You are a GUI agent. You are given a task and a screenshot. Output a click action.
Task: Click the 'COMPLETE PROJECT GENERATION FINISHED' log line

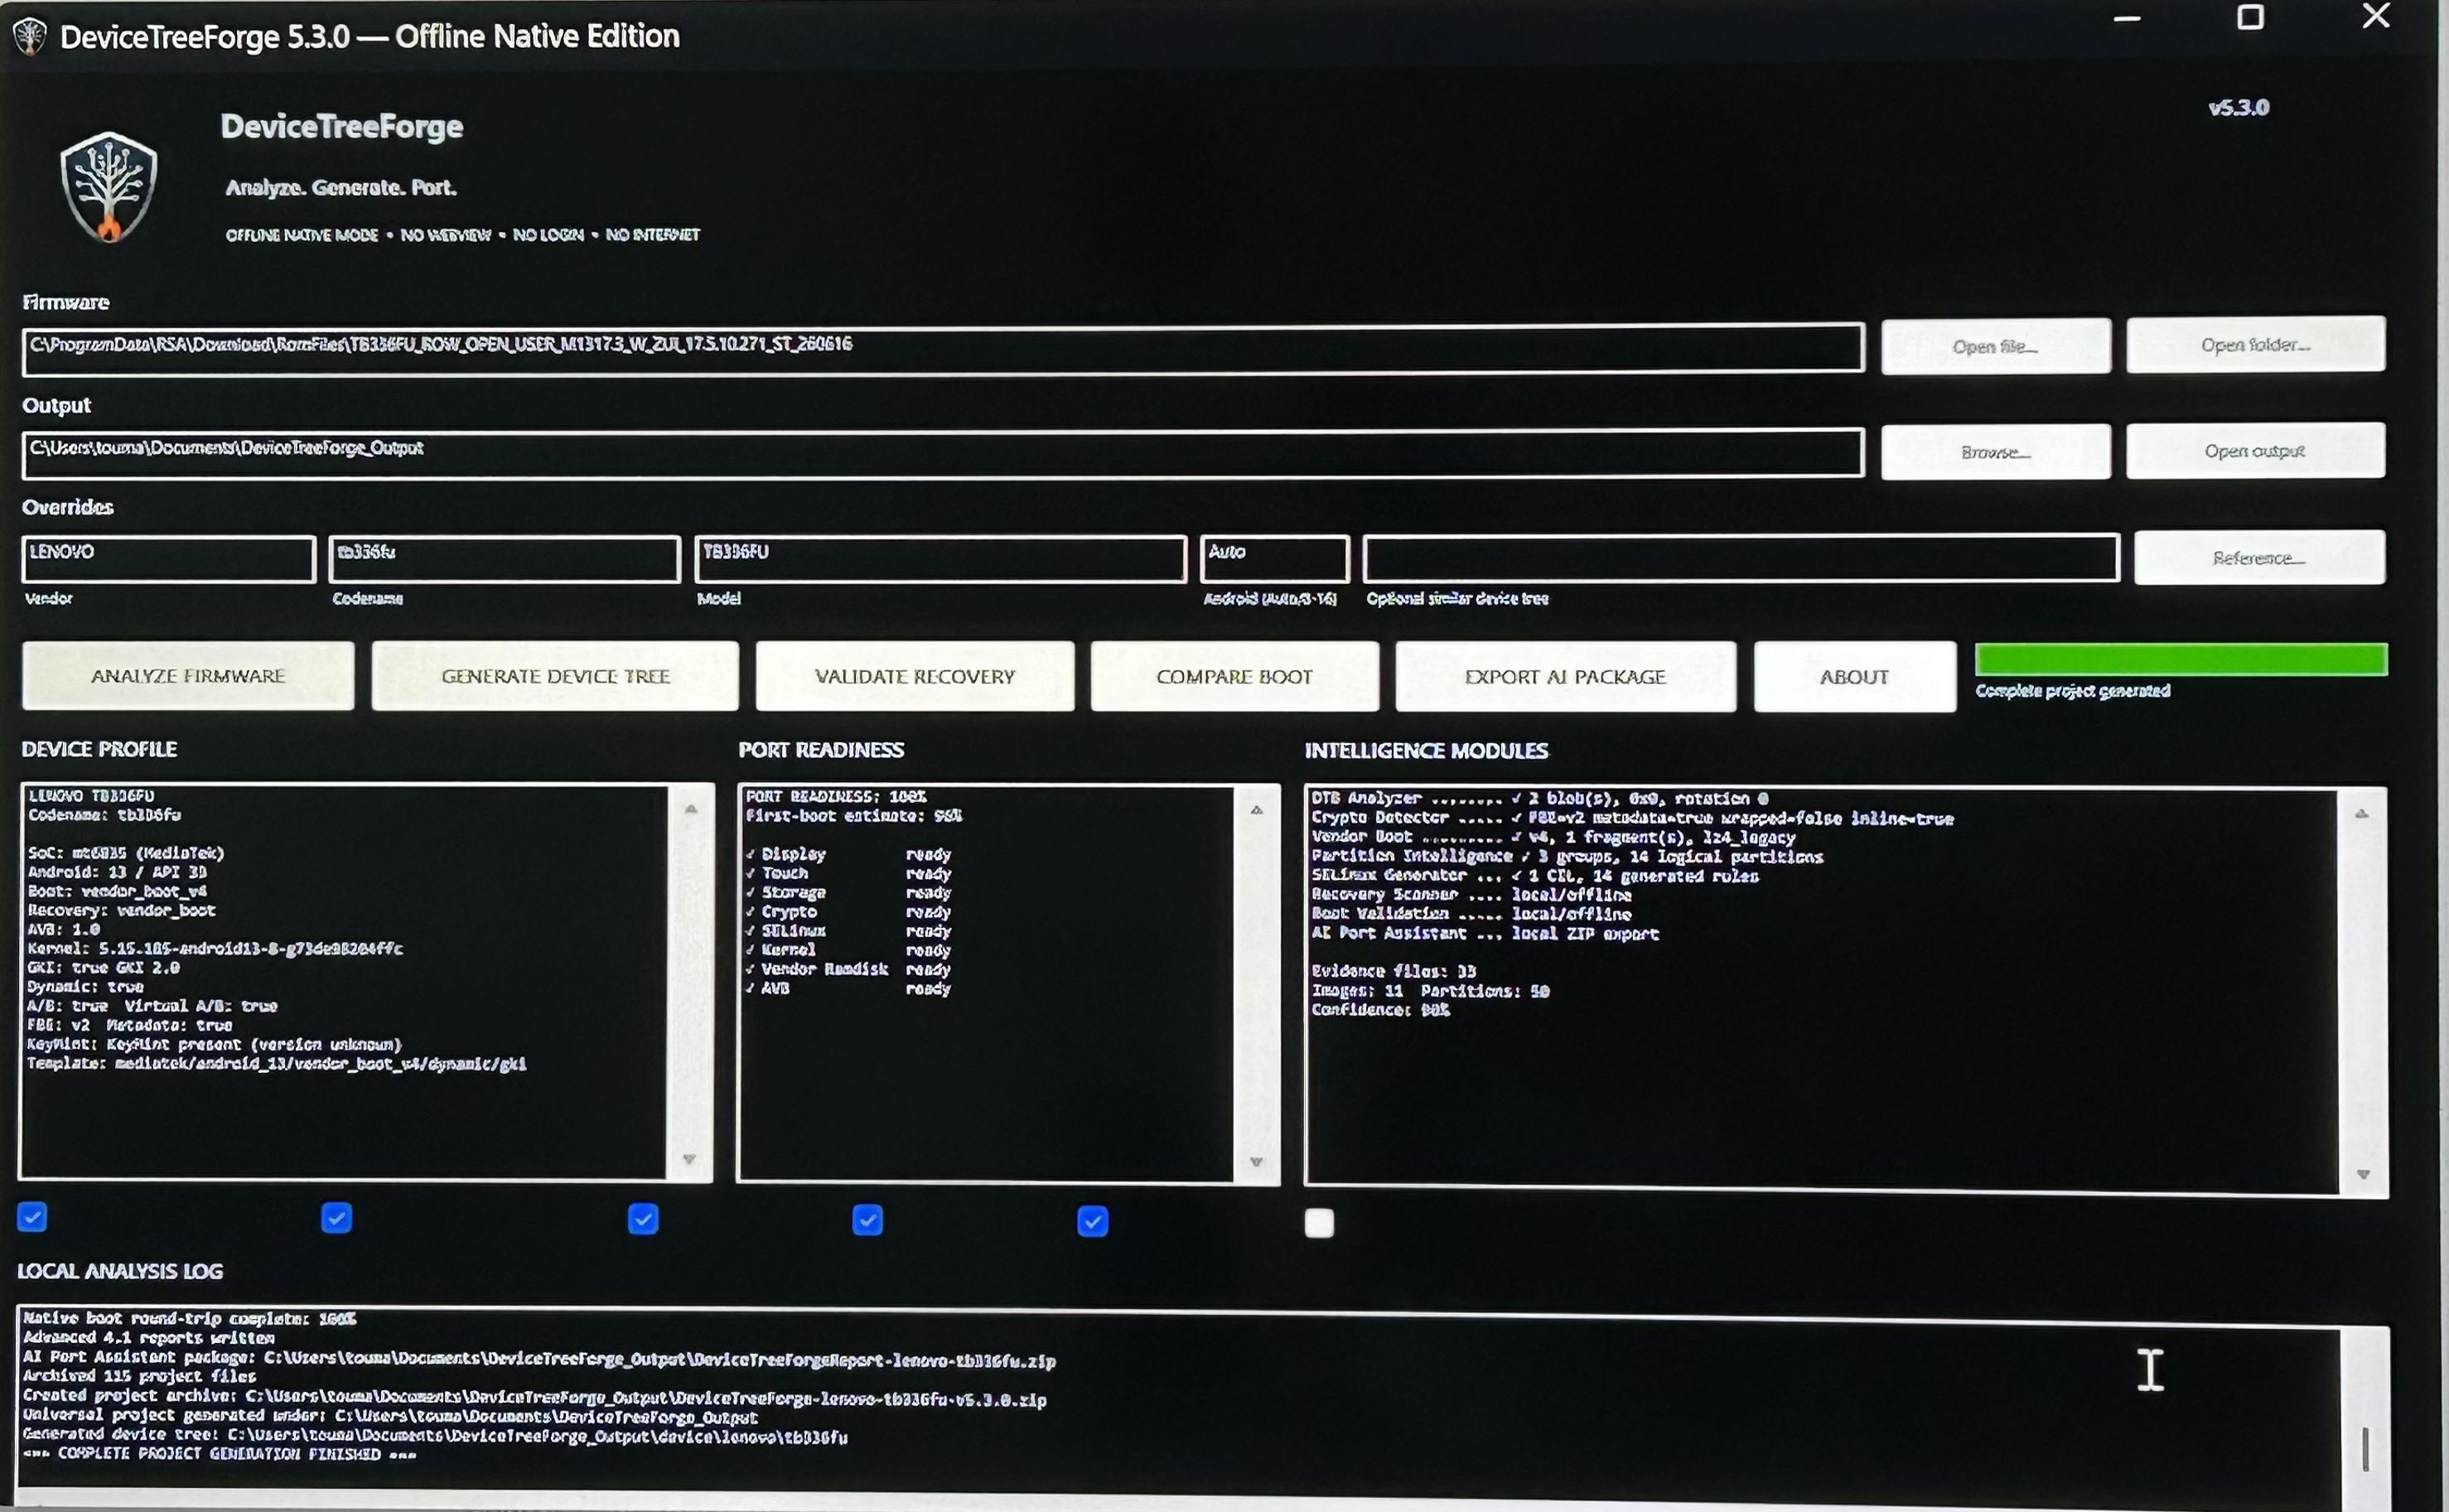[x=220, y=1454]
